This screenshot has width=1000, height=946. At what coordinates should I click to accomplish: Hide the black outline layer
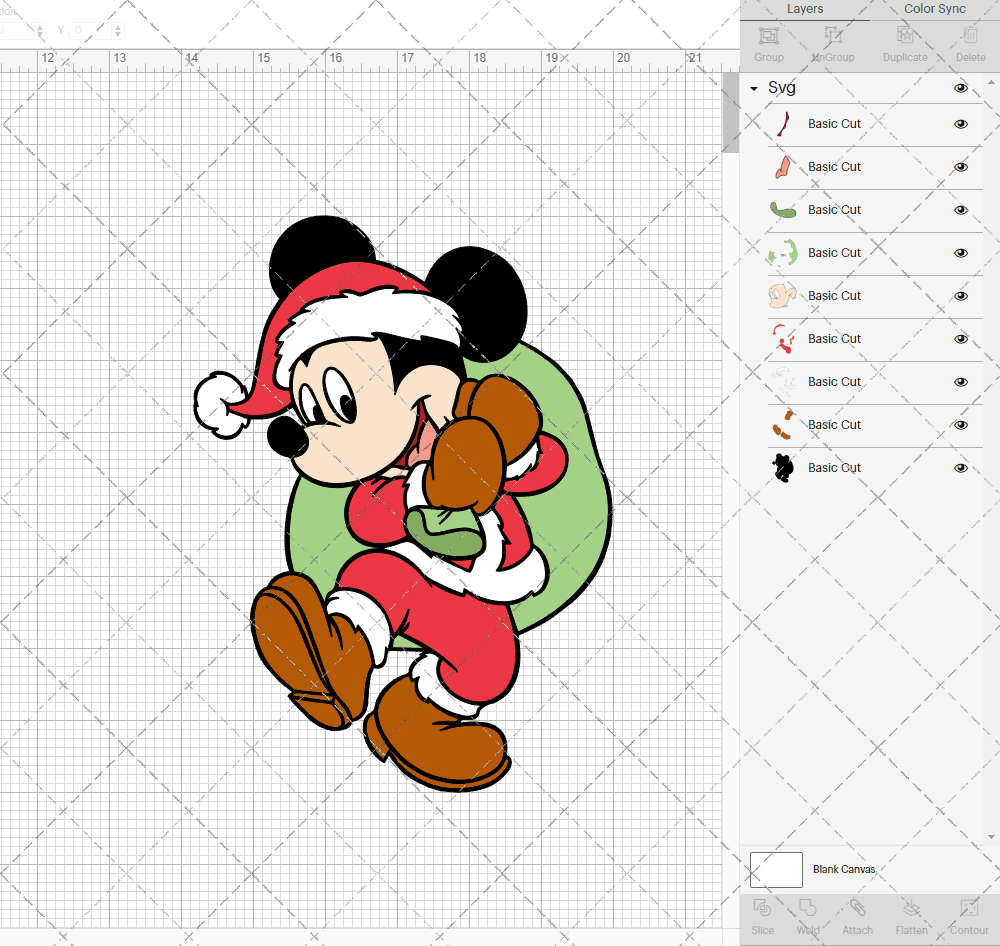pos(960,468)
